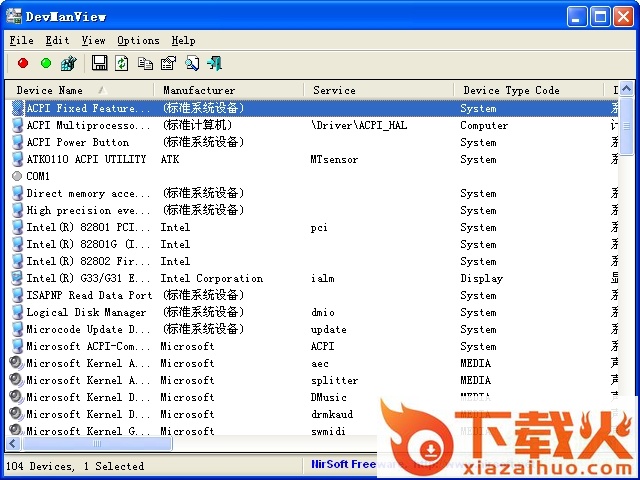This screenshot has height=480, width=640.
Task: Click the device icon of ACPI Power Button
Action: click(17, 142)
